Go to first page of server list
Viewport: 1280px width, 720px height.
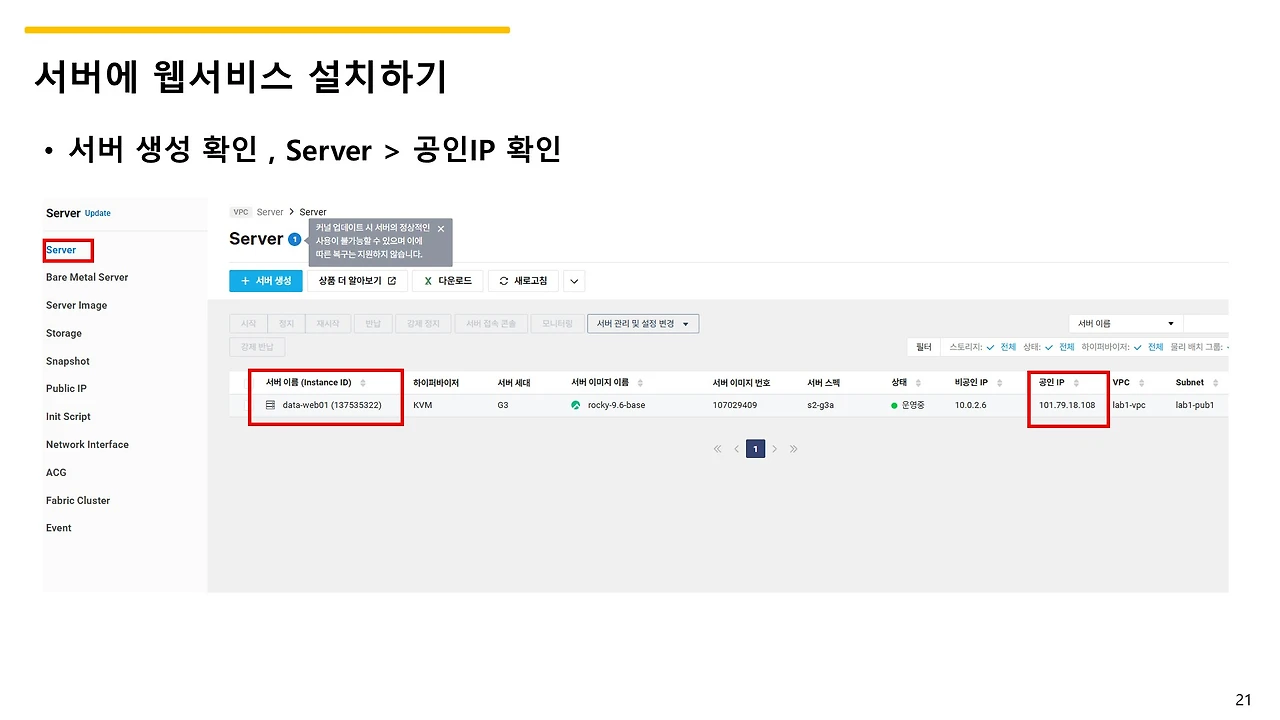(x=717, y=449)
